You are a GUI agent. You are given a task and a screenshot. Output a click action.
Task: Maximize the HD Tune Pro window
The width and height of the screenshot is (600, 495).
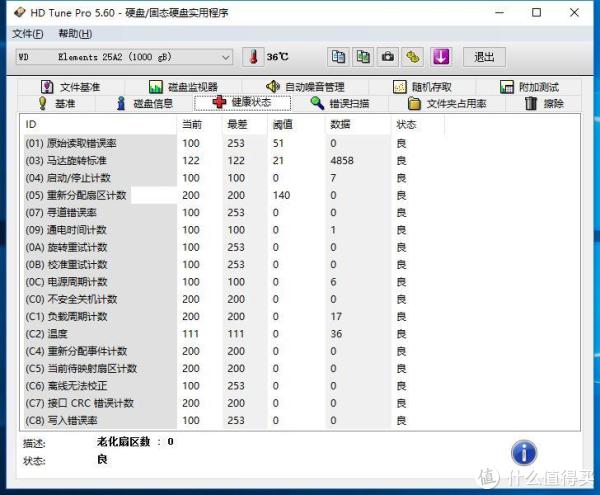coord(536,13)
